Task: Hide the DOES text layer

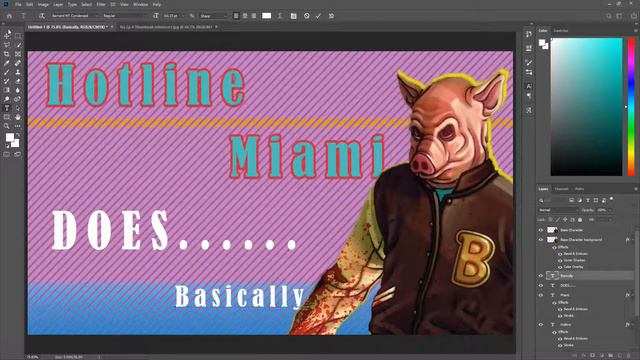Action: (x=541, y=285)
